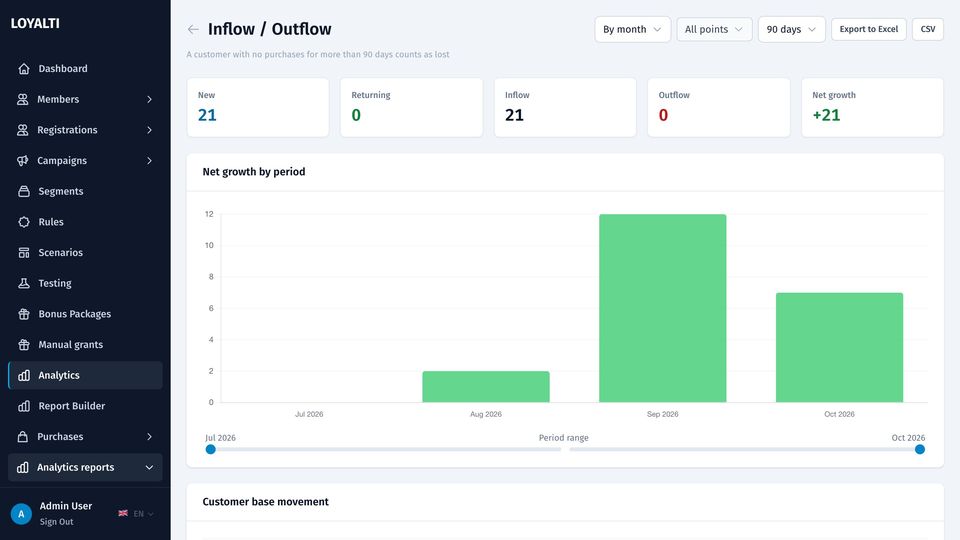Click the Bonus Packages gift icon

tap(24, 314)
